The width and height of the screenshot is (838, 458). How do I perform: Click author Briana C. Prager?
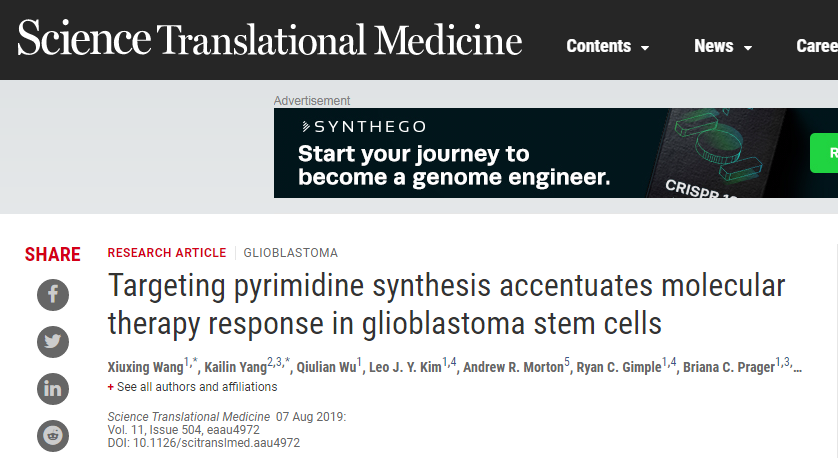click(x=729, y=367)
